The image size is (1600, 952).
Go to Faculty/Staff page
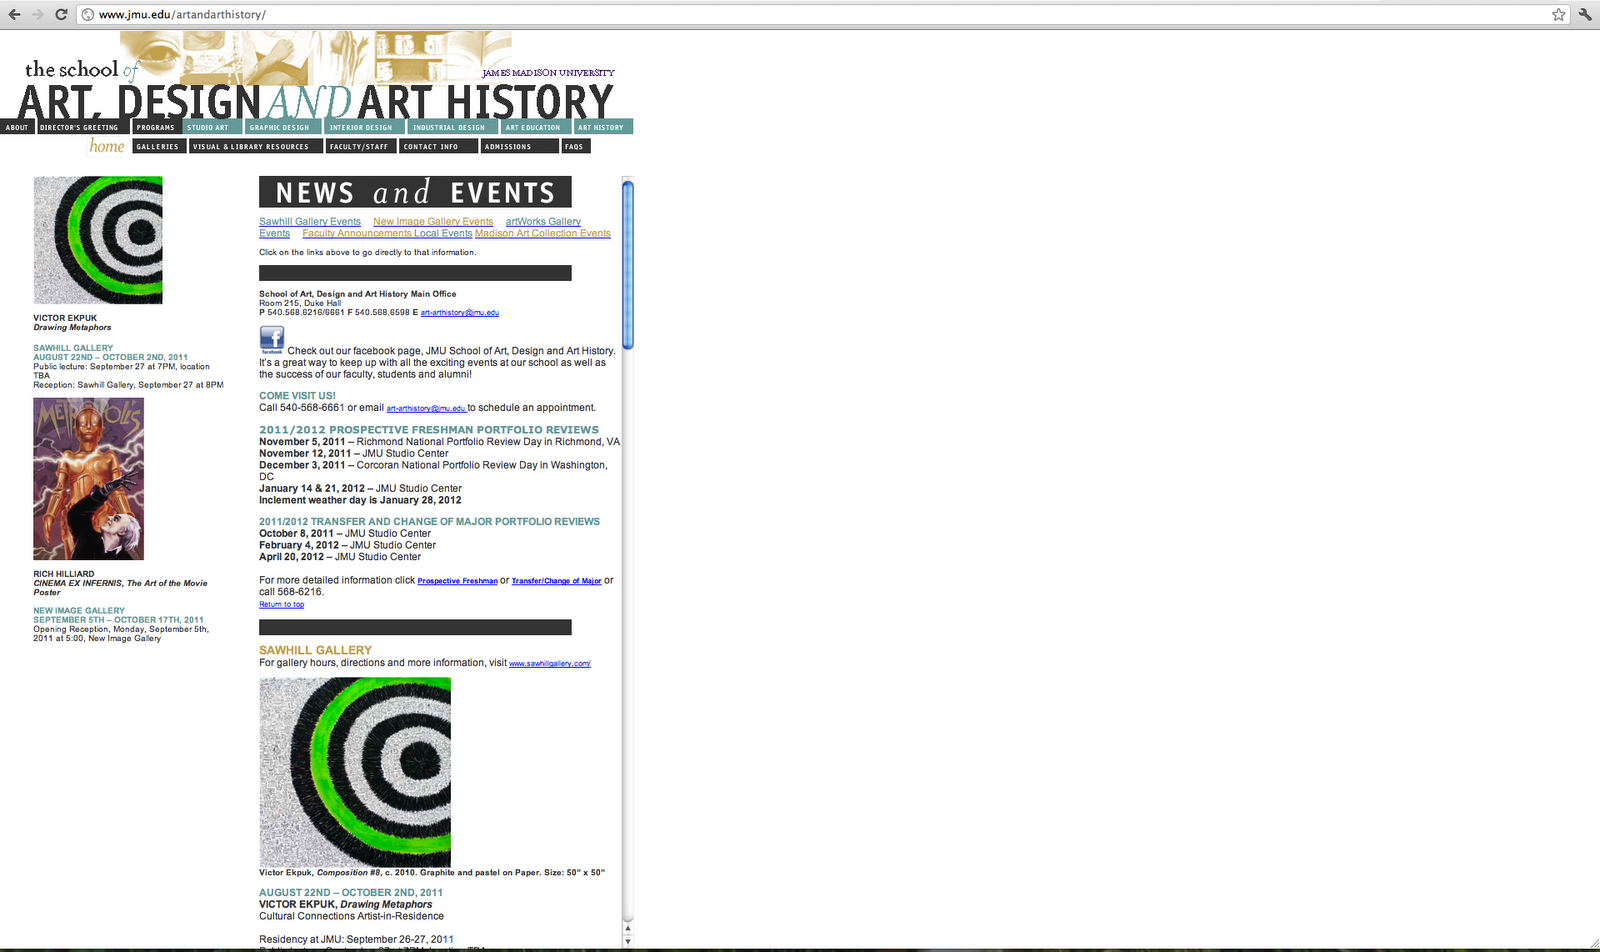359,146
